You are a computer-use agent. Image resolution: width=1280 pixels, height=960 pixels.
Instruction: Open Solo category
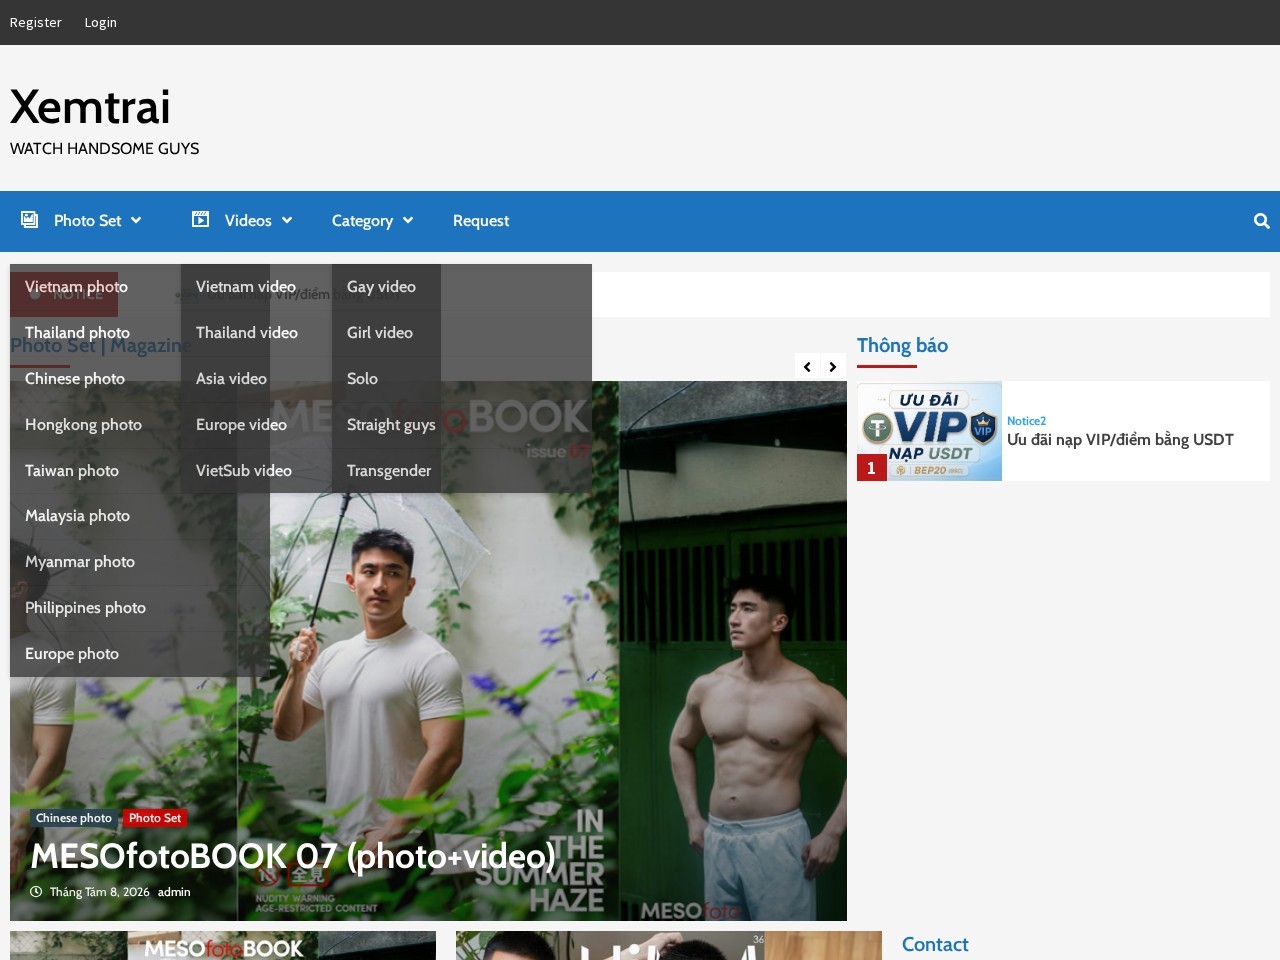(x=362, y=379)
